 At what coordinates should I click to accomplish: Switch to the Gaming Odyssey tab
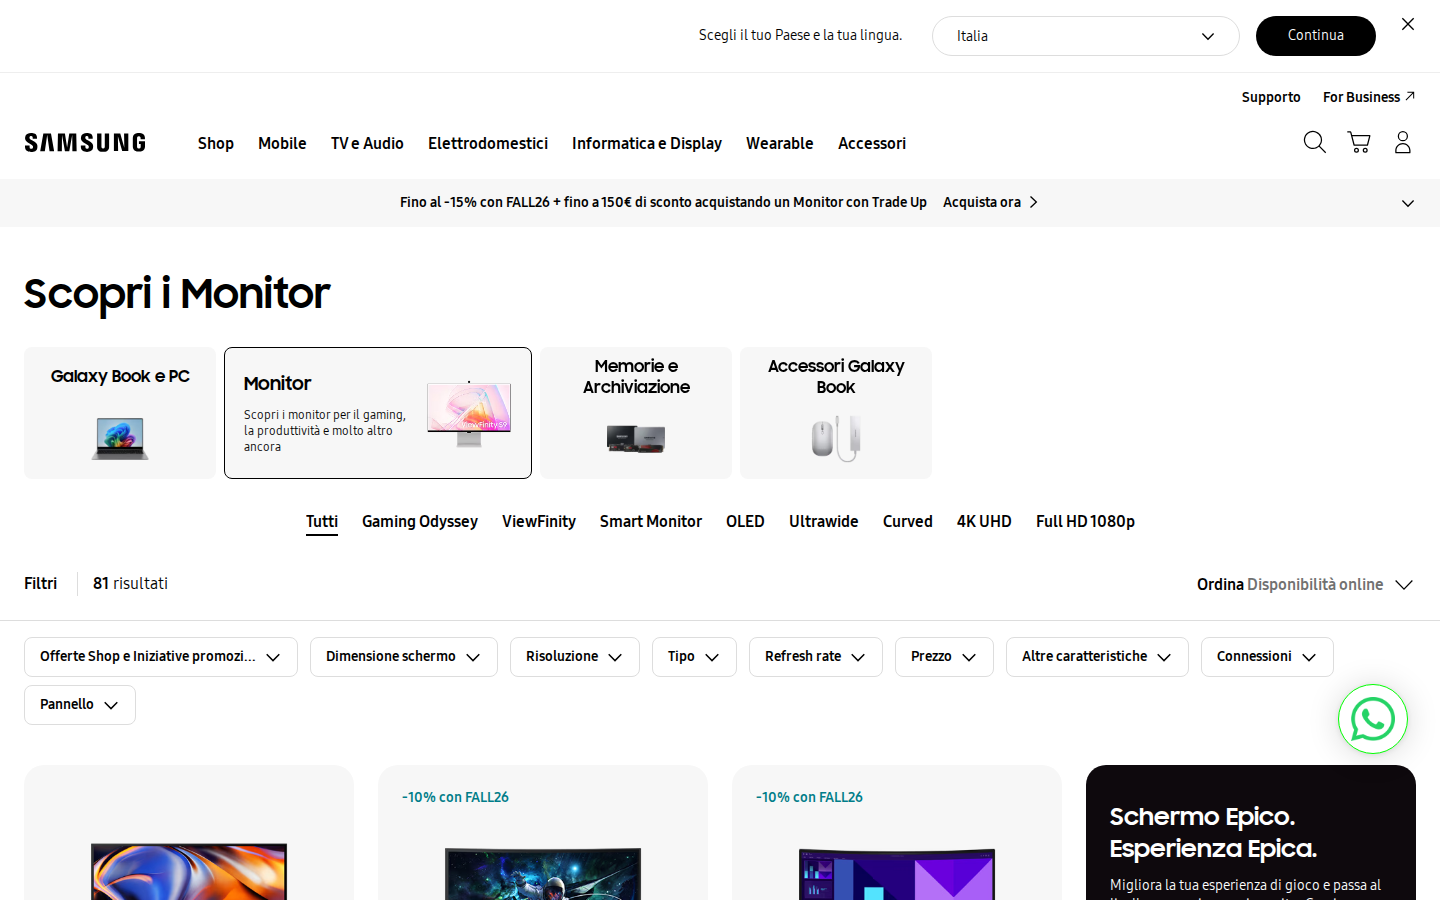[x=420, y=522]
